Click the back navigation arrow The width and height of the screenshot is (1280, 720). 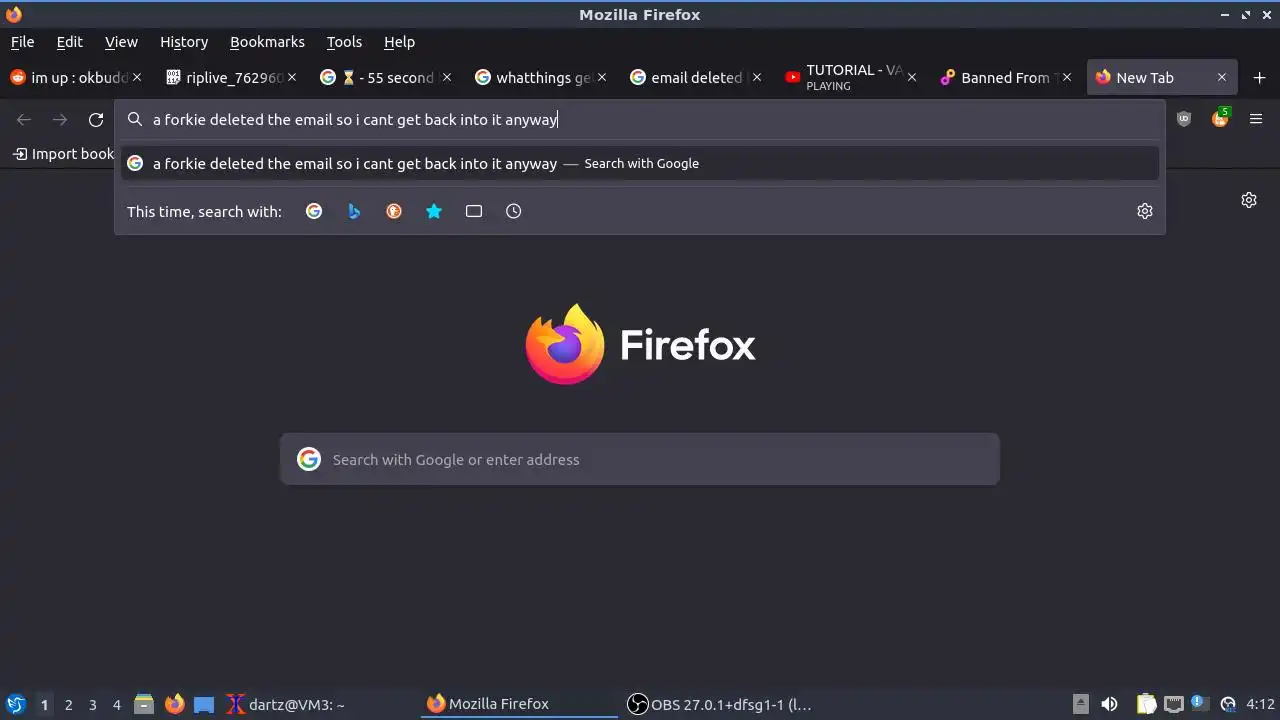point(24,120)
